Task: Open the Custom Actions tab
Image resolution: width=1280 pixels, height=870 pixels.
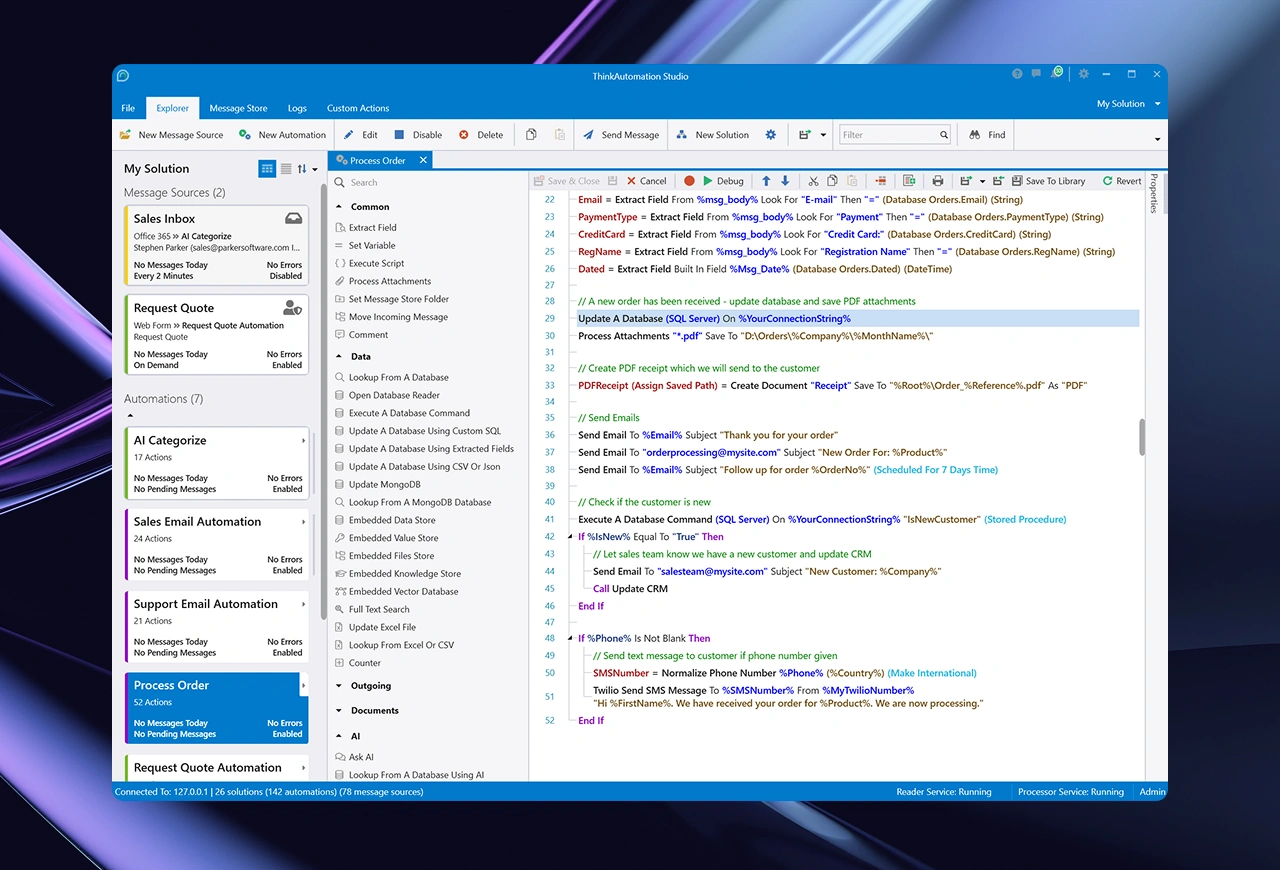Action: coord(358,108)
